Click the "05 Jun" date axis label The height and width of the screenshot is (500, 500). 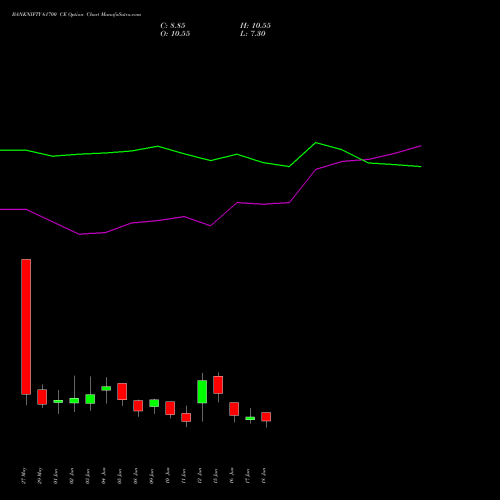click(120, 476)
